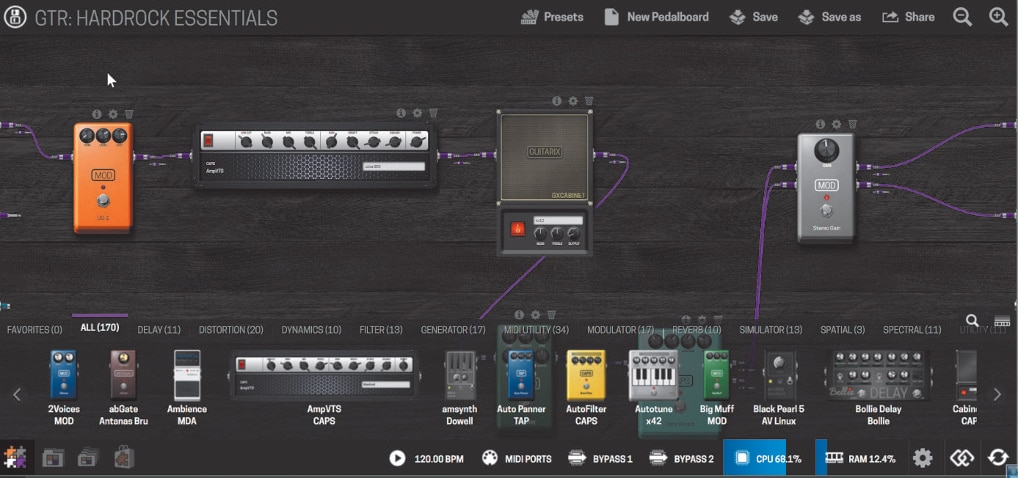Remove the Stereo Gain pedal with its trash icon
This screenshot has height=478, width=1018.
[x=852, y=124]
